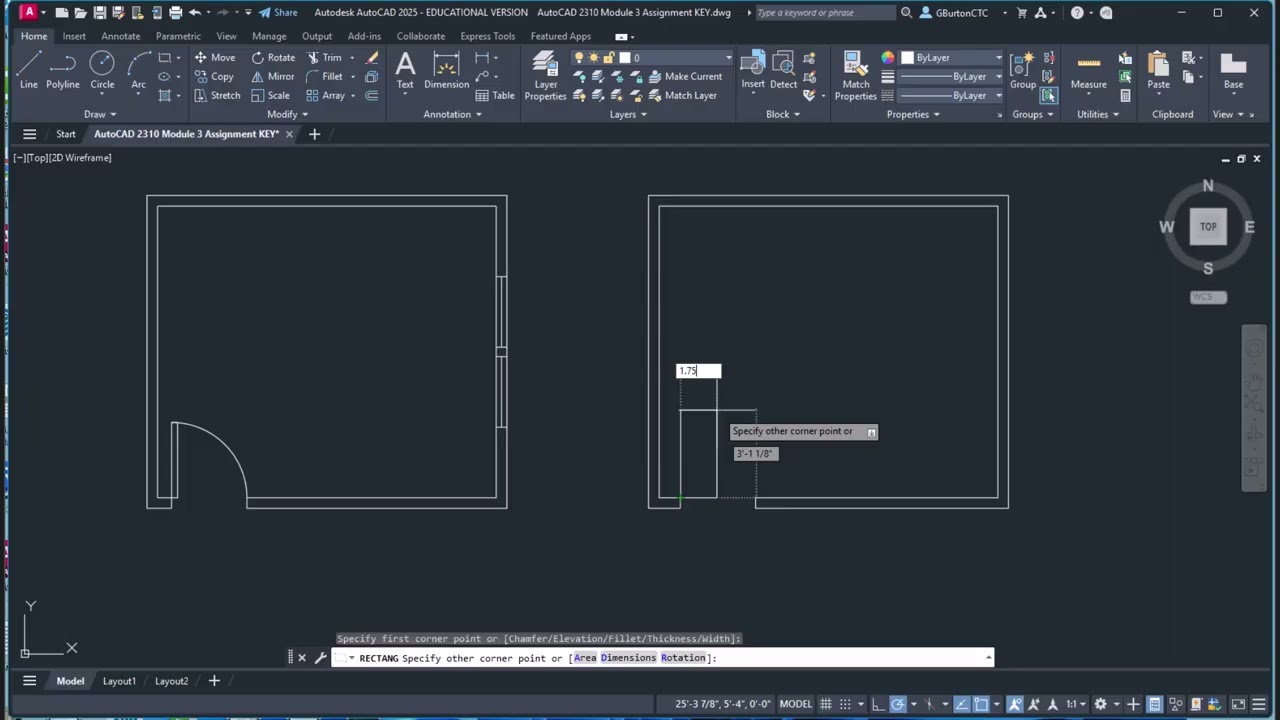1280x720 pixels.
Task: Expand the Annotation panel
Action: (452, 114)
